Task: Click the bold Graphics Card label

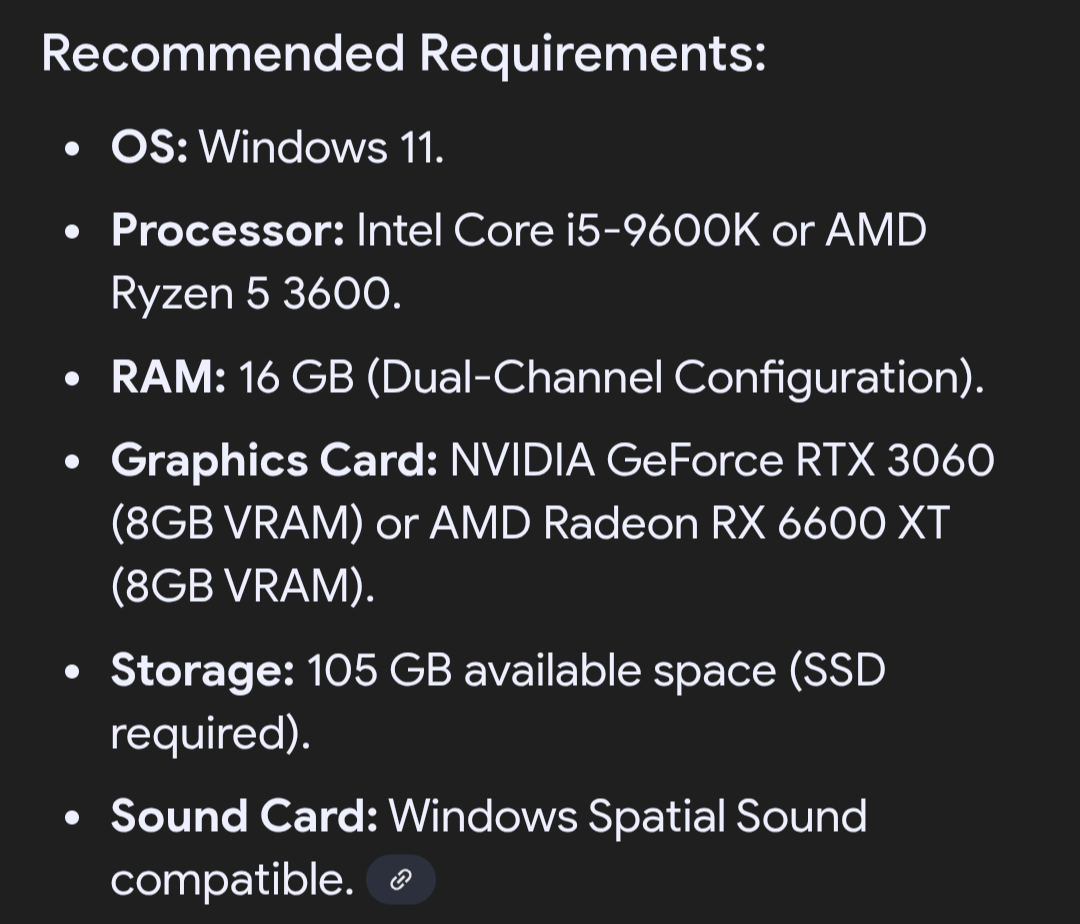Action: 274,461
